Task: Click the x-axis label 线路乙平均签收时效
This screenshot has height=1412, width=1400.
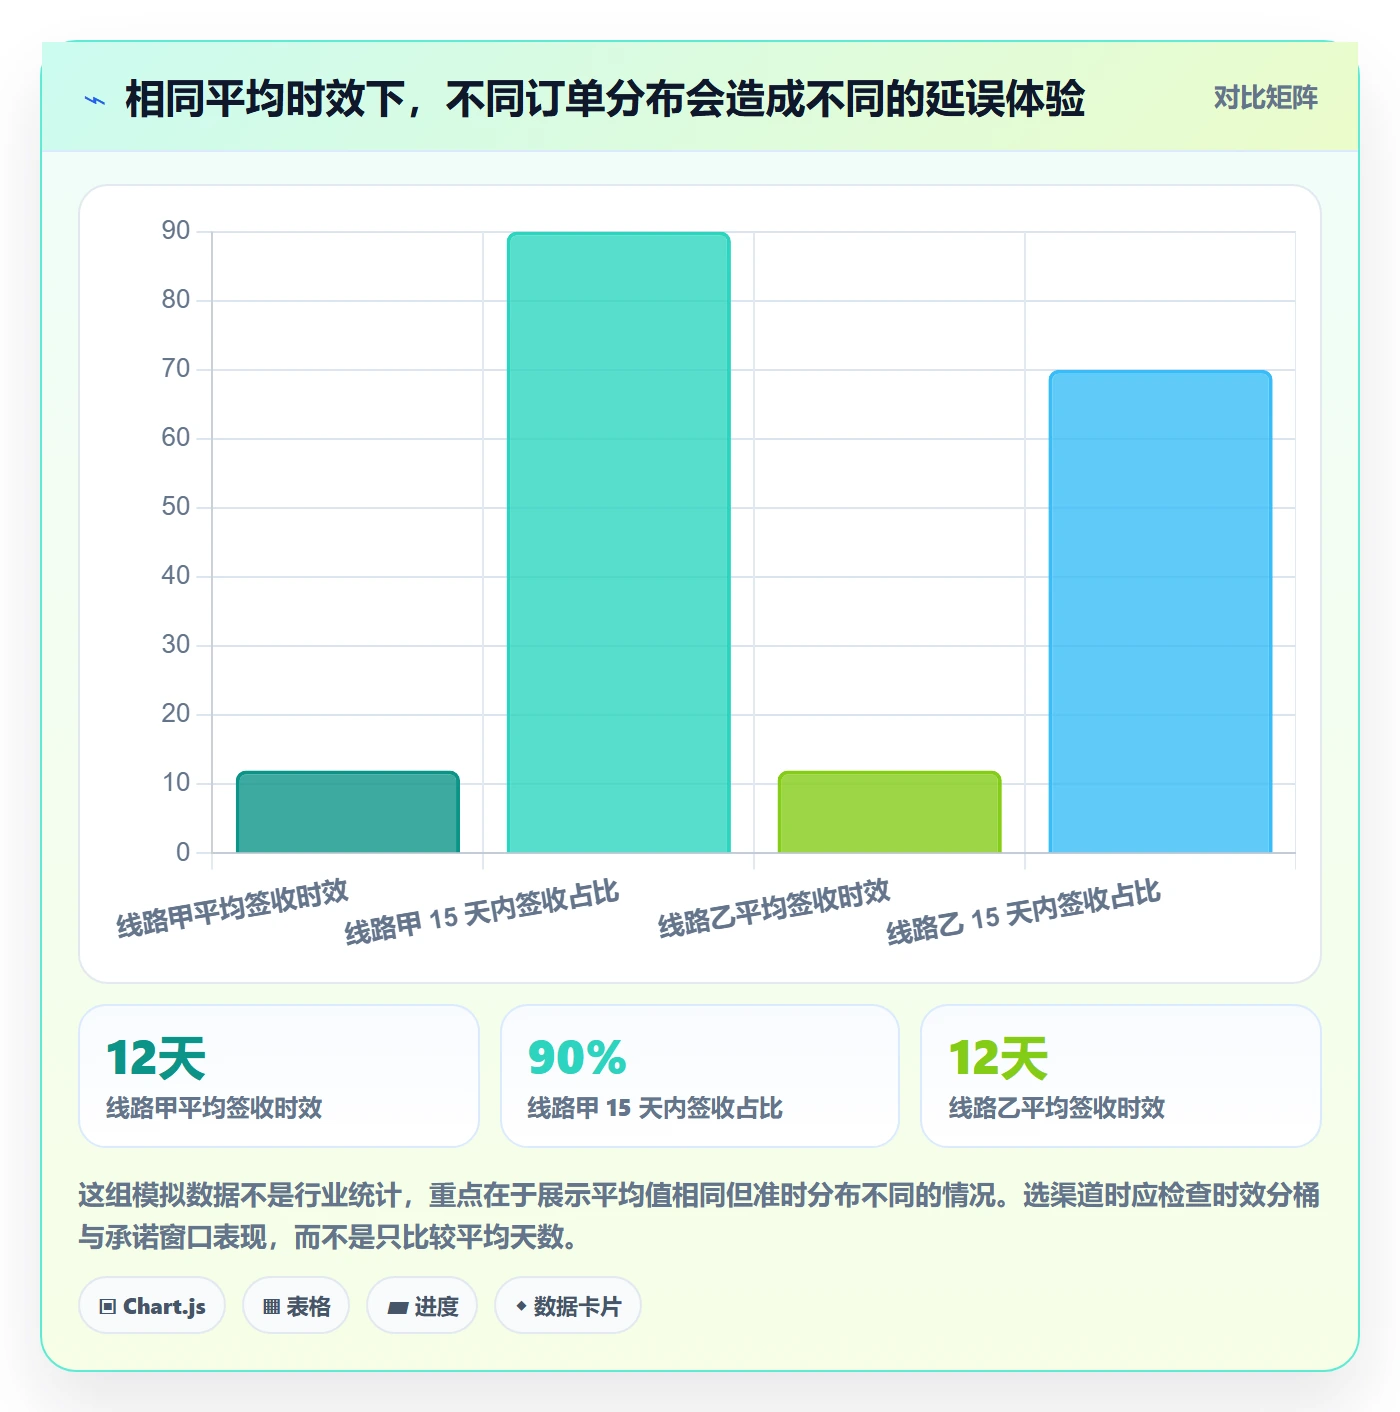Action: click(774, 908)
